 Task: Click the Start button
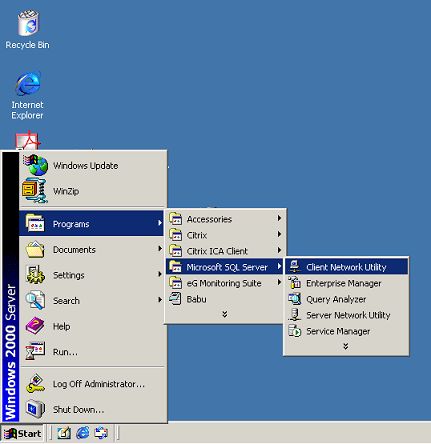22,433
